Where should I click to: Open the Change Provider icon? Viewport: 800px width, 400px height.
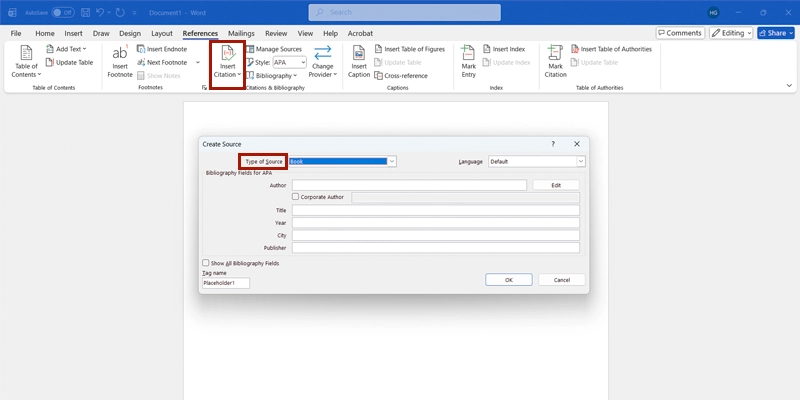click(x=322, y=54)
